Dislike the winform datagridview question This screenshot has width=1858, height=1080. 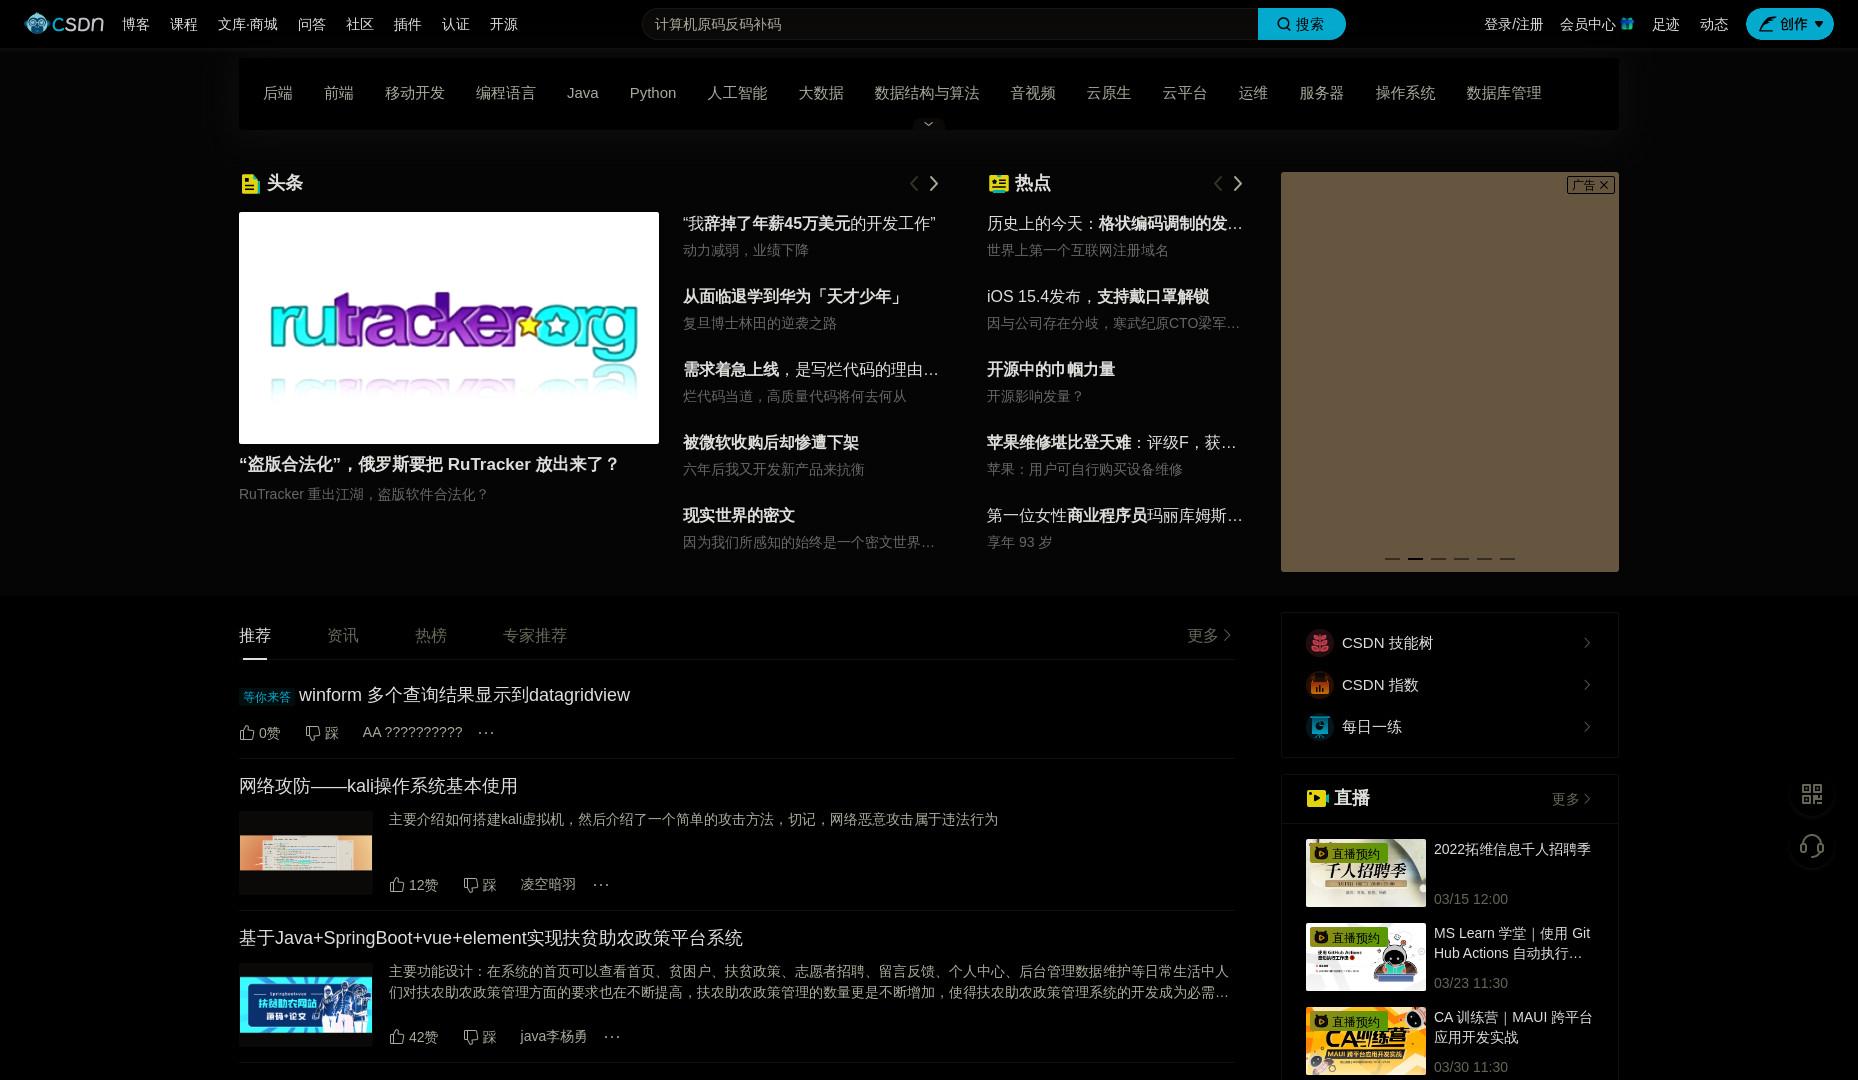coord(322,733)
